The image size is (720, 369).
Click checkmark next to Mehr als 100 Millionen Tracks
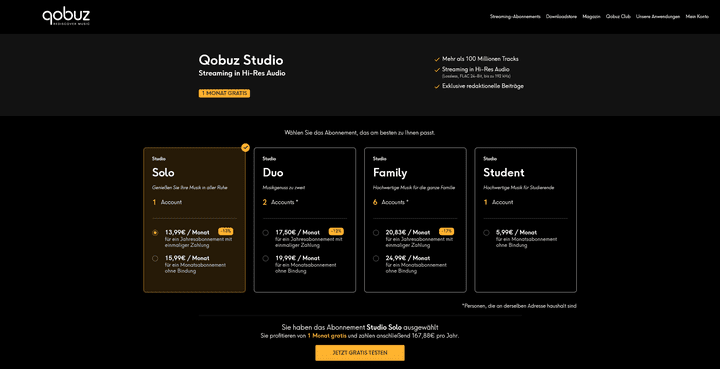437,59
